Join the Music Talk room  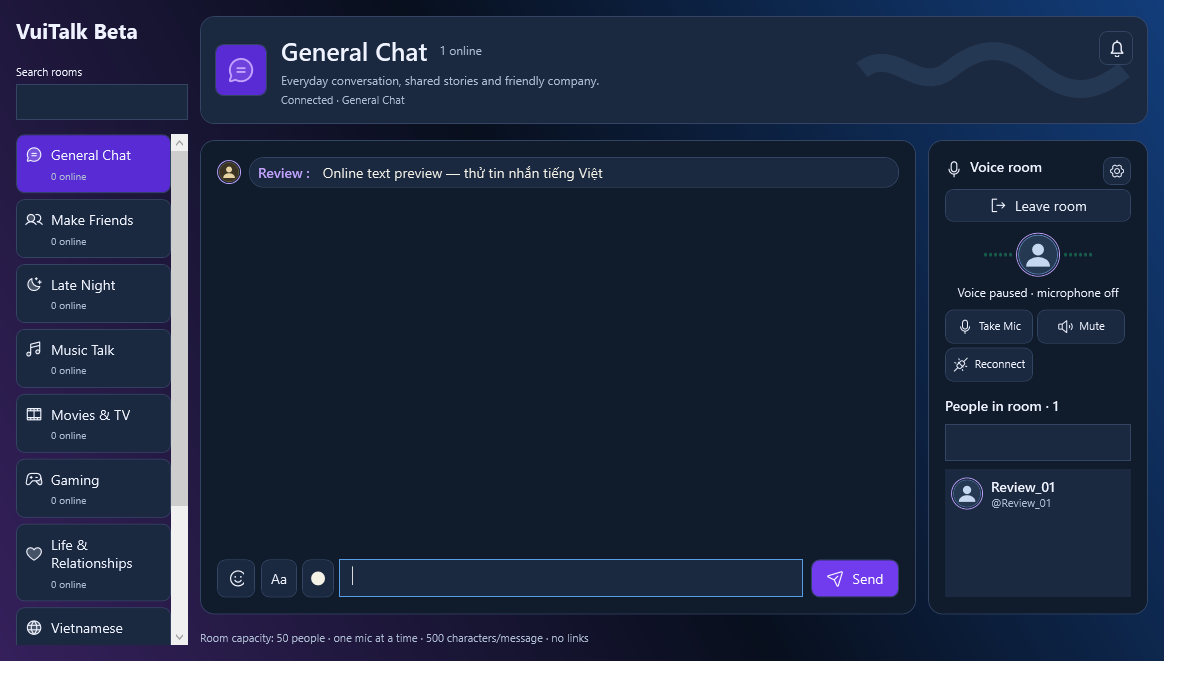click(x=93, y=359)
